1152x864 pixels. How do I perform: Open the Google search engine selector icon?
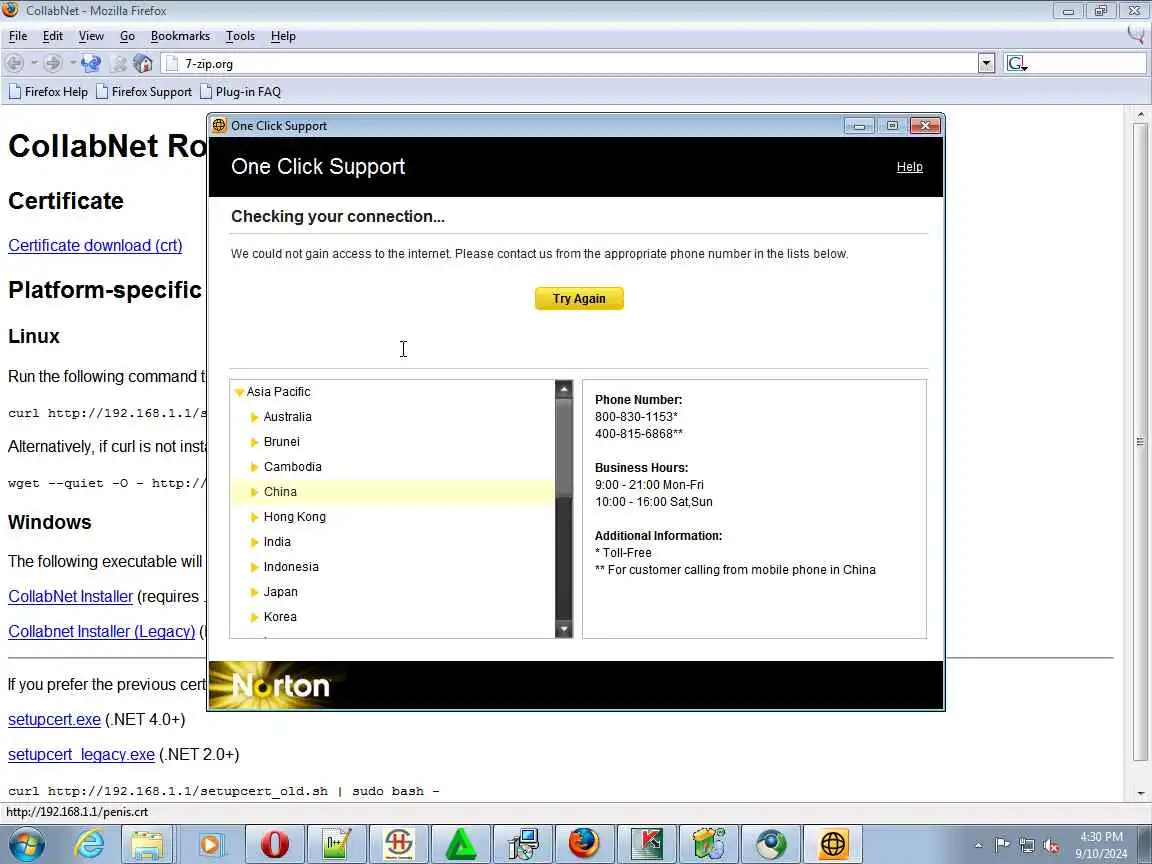point(1017,64)
